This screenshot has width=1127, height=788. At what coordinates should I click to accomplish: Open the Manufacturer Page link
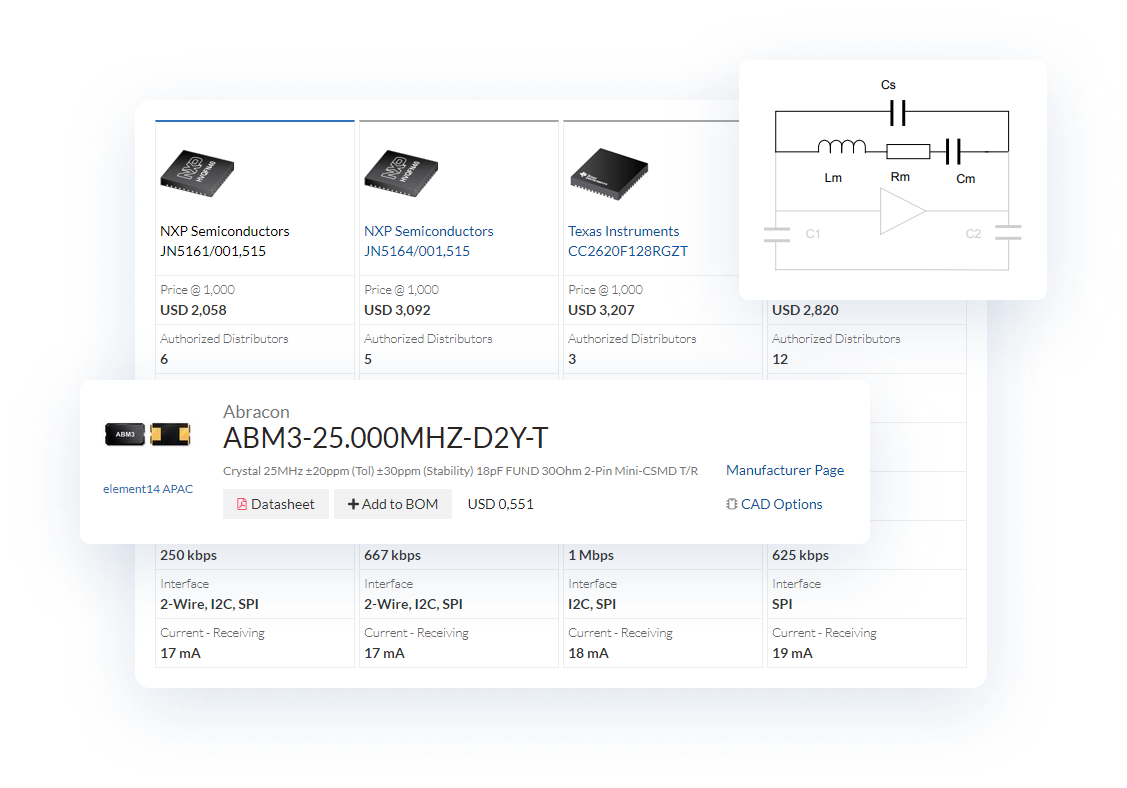coord(784,470)
